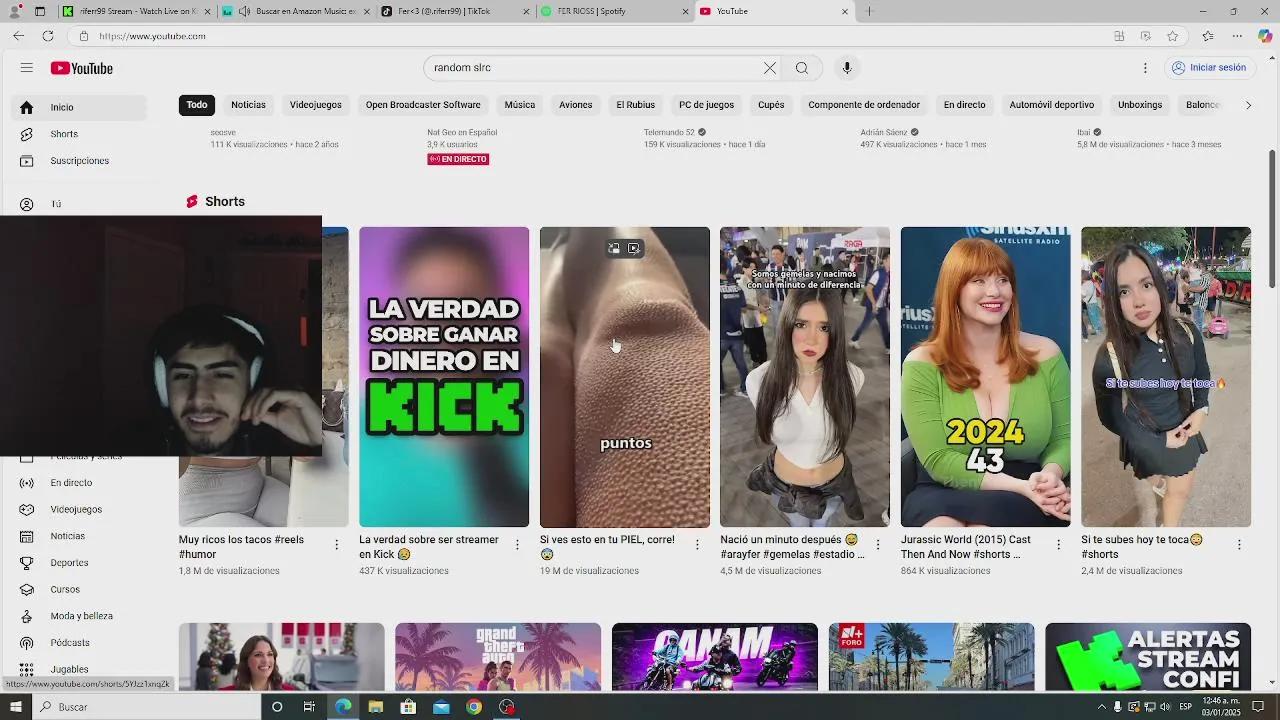The image size is (1280, 720).
Task: Switch to the TikTok Fer<3 tab
Action: click(455, 11)
